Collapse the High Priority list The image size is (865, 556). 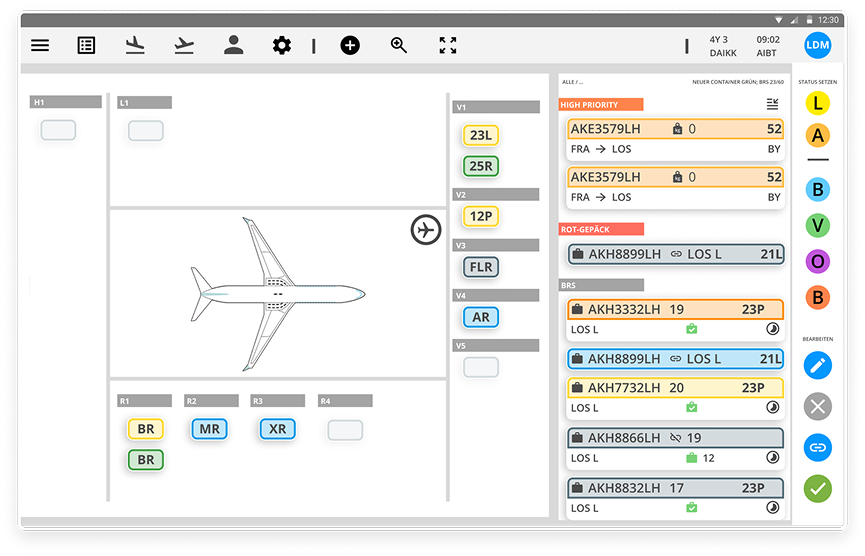[772, 104]
